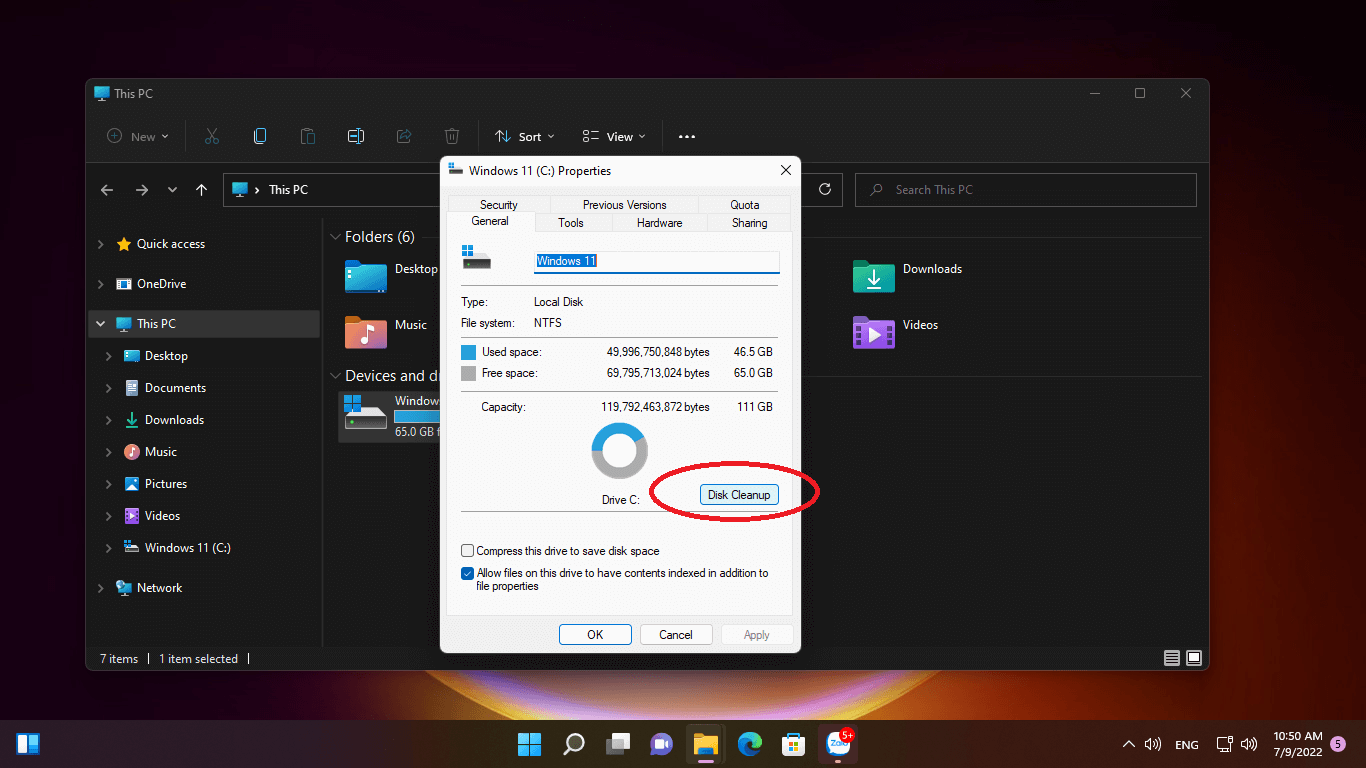Click the drive name field containing Windows 11

point(656,261)
